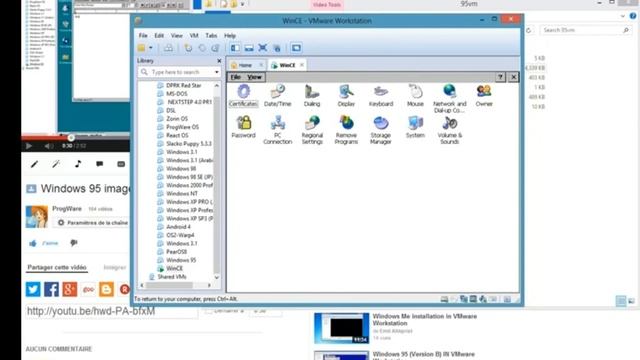Open the power button dropdown arrow in toolbar
Image resolution: width=640 pixels, height=360 pixels.
tap(151, 48)
